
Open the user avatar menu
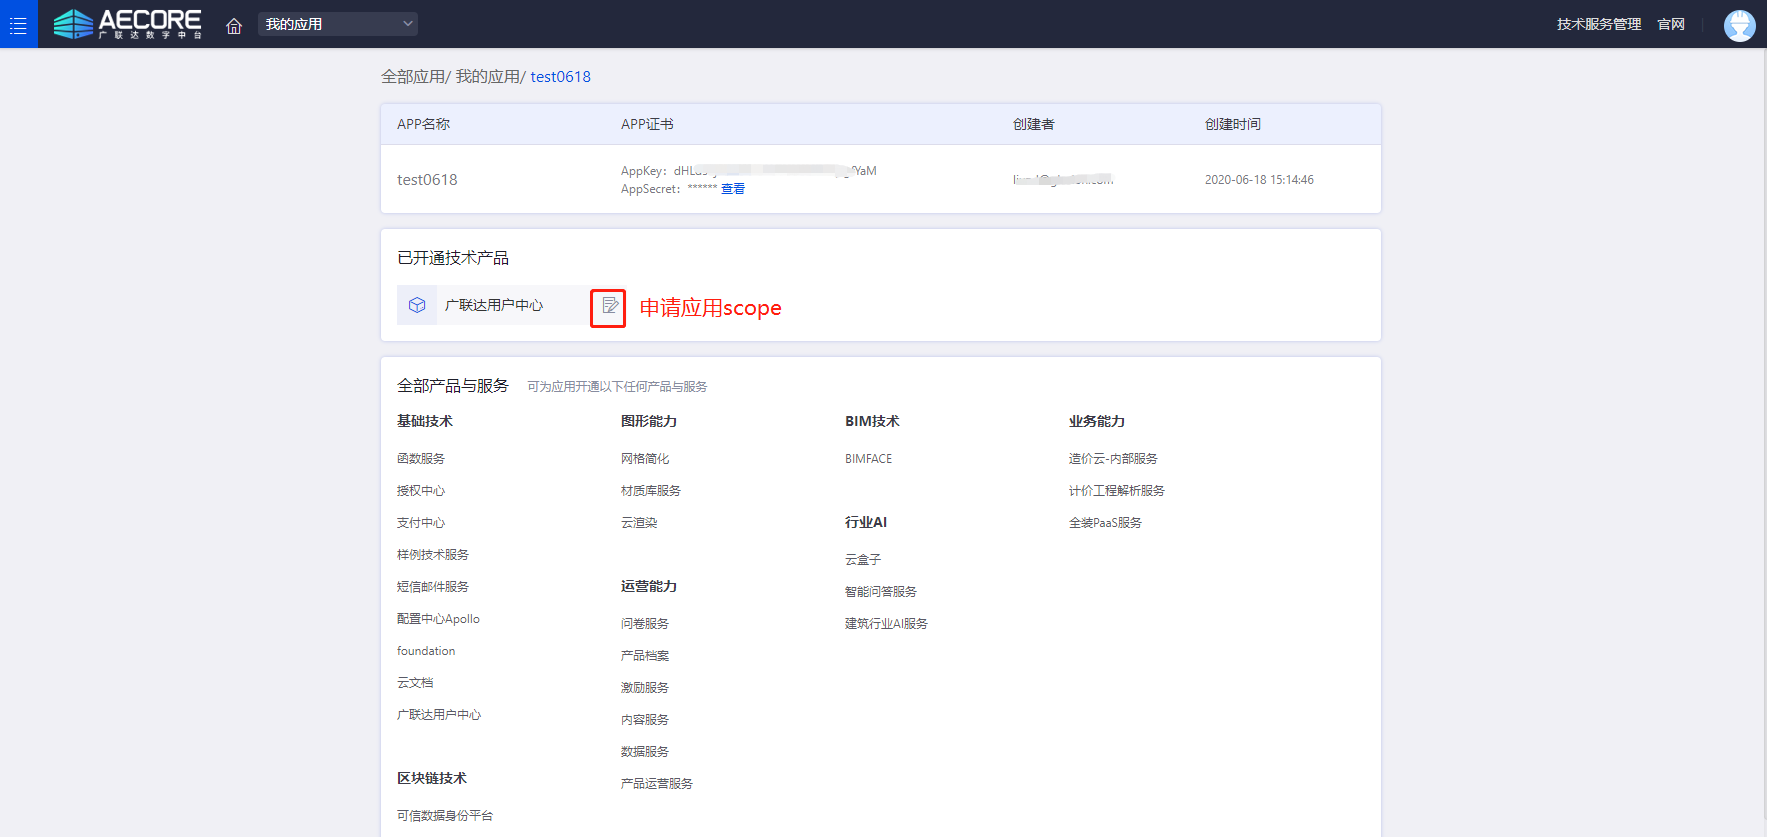click(x=1739, y=25)
